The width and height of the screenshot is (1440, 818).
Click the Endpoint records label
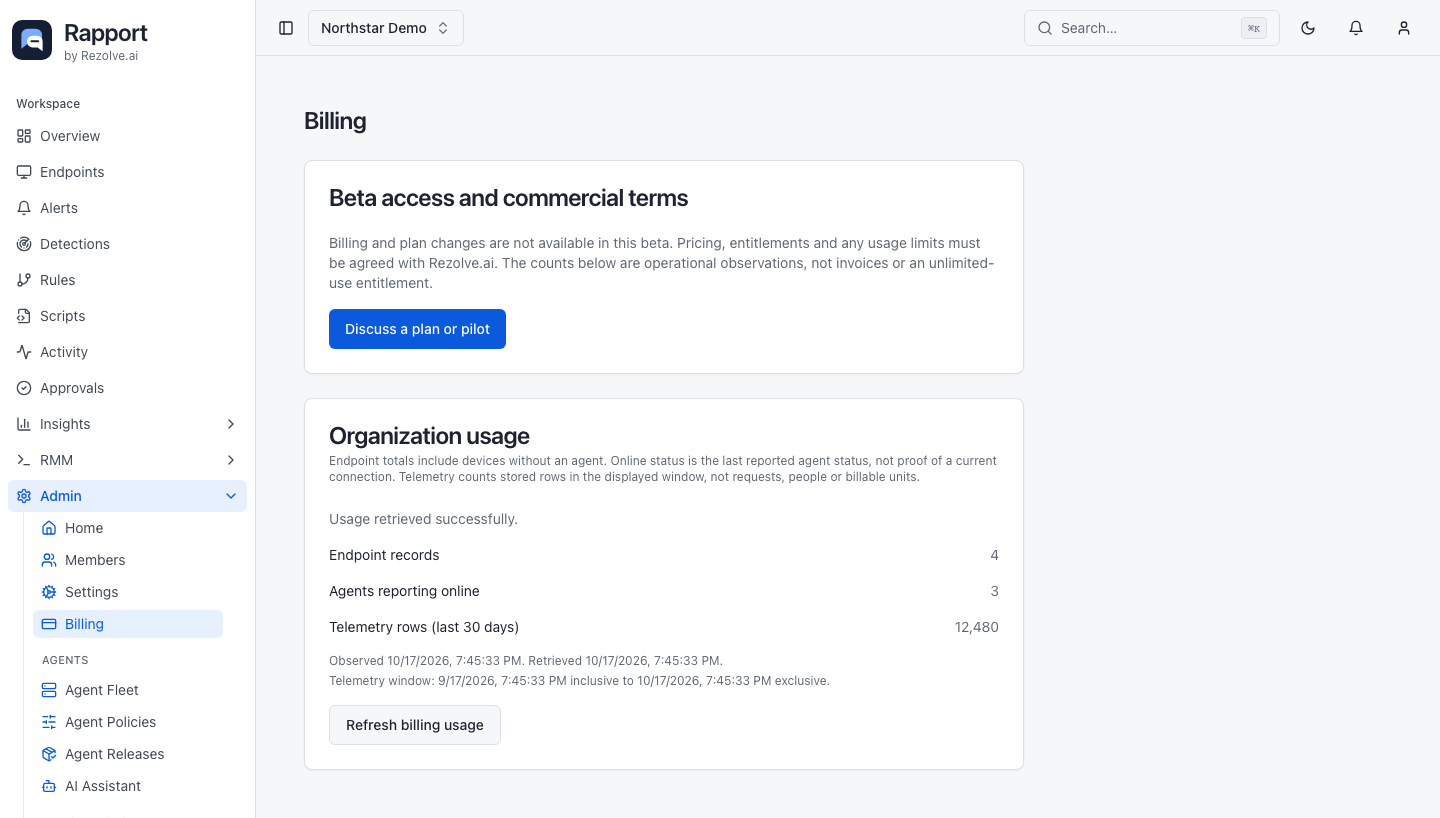coord(384,555)
